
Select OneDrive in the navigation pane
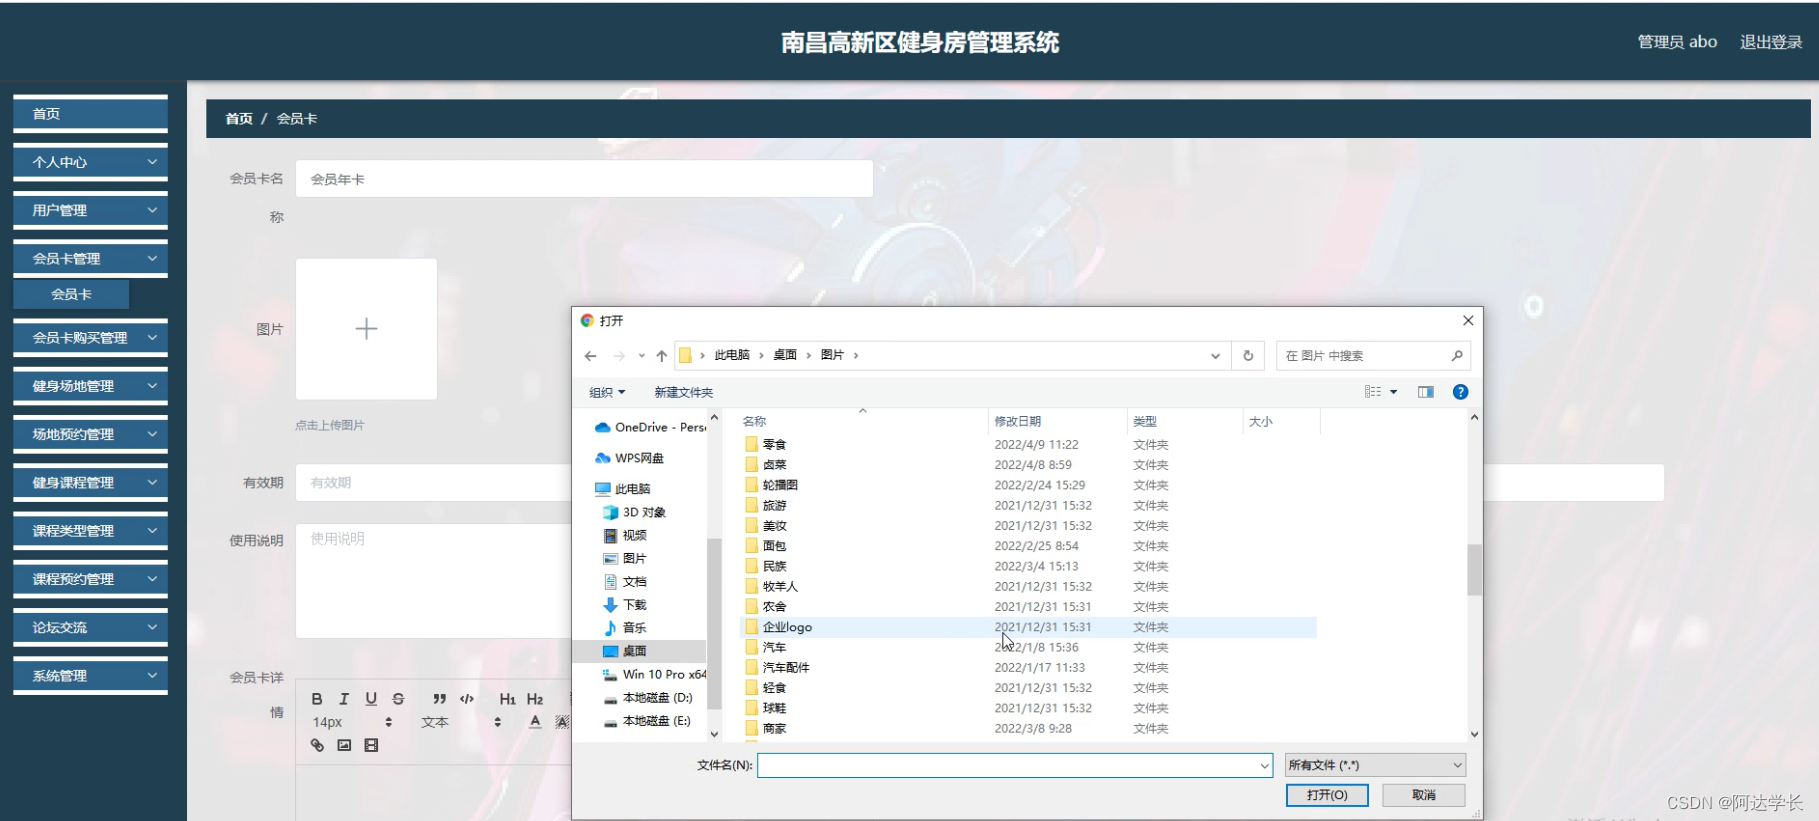tap(650, 427)
